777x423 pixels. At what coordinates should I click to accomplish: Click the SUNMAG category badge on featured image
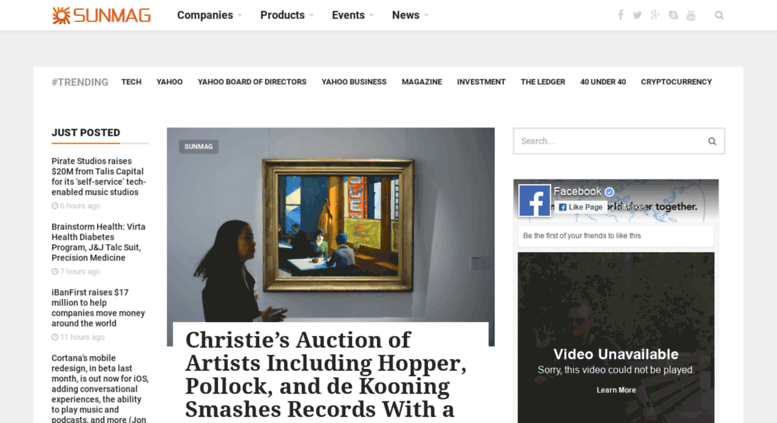(198, 147)
